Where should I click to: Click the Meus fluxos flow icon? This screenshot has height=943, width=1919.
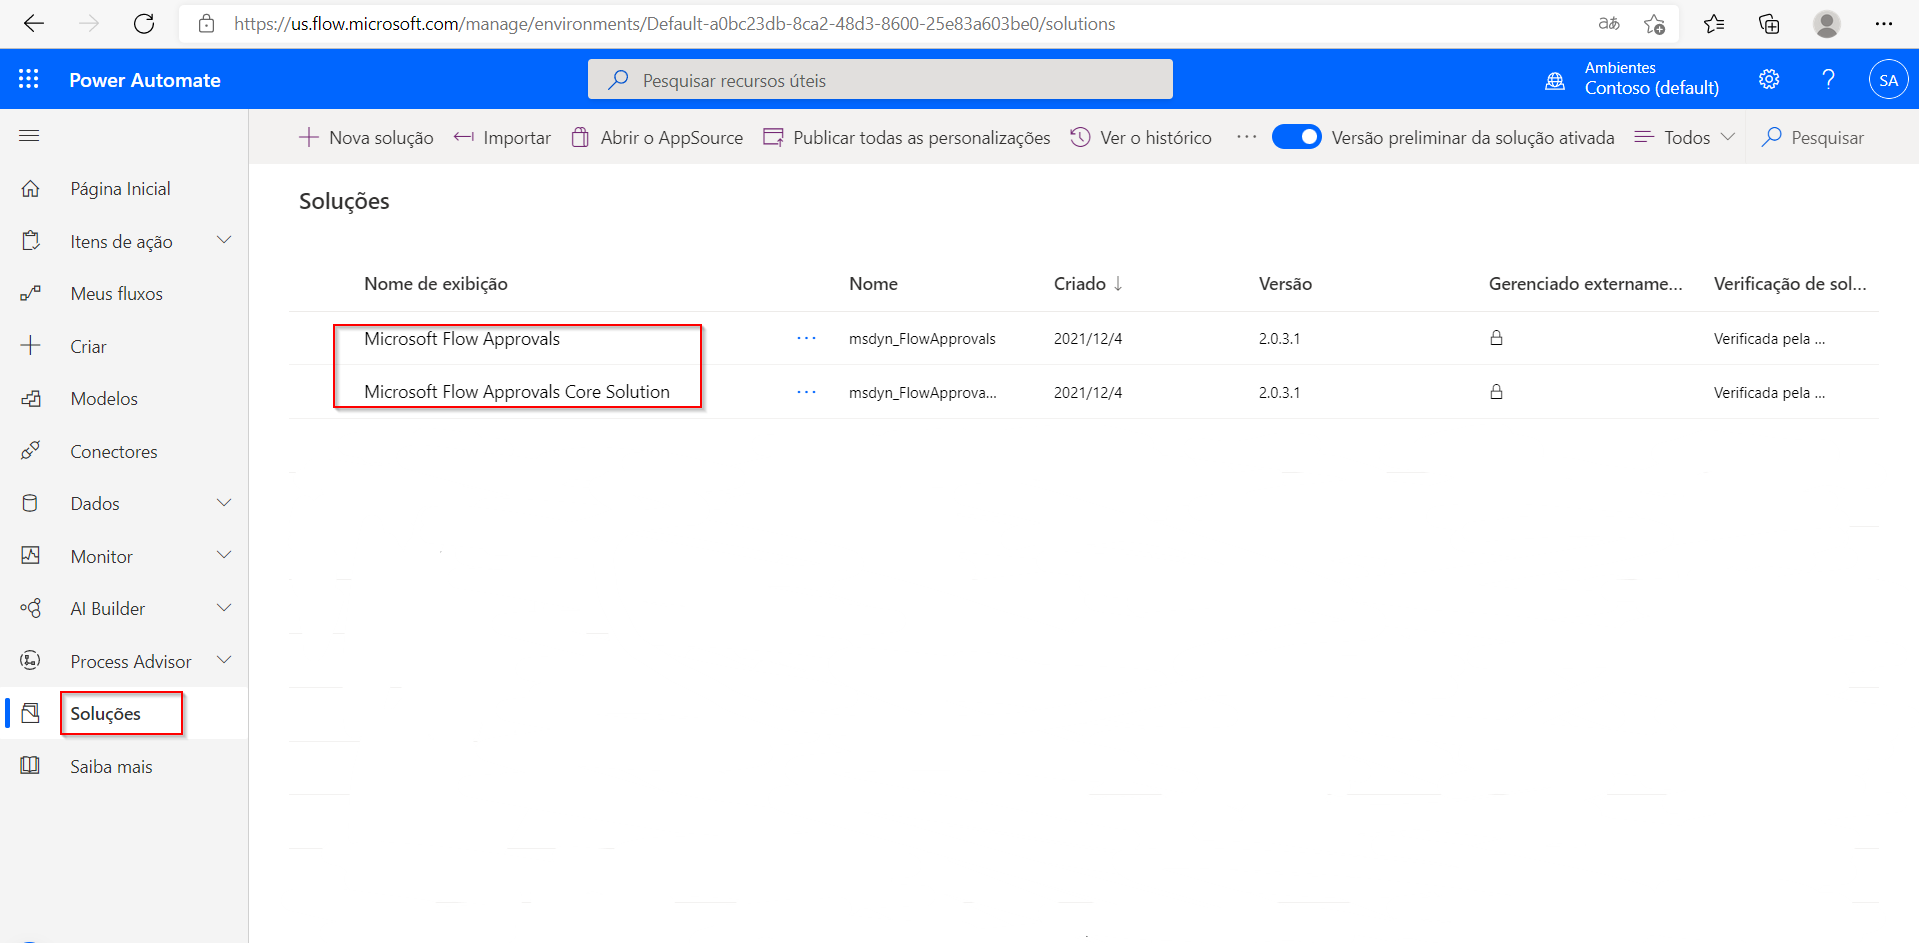(31, 293)
